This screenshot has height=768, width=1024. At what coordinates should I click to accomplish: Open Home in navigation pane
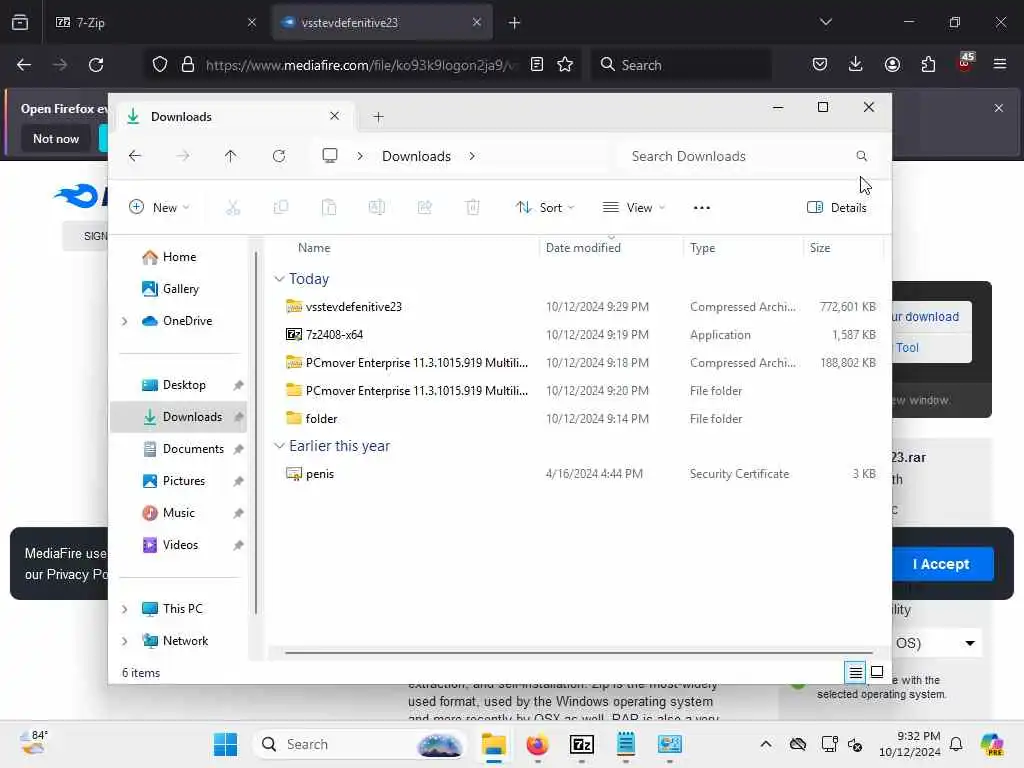point(179,257)
